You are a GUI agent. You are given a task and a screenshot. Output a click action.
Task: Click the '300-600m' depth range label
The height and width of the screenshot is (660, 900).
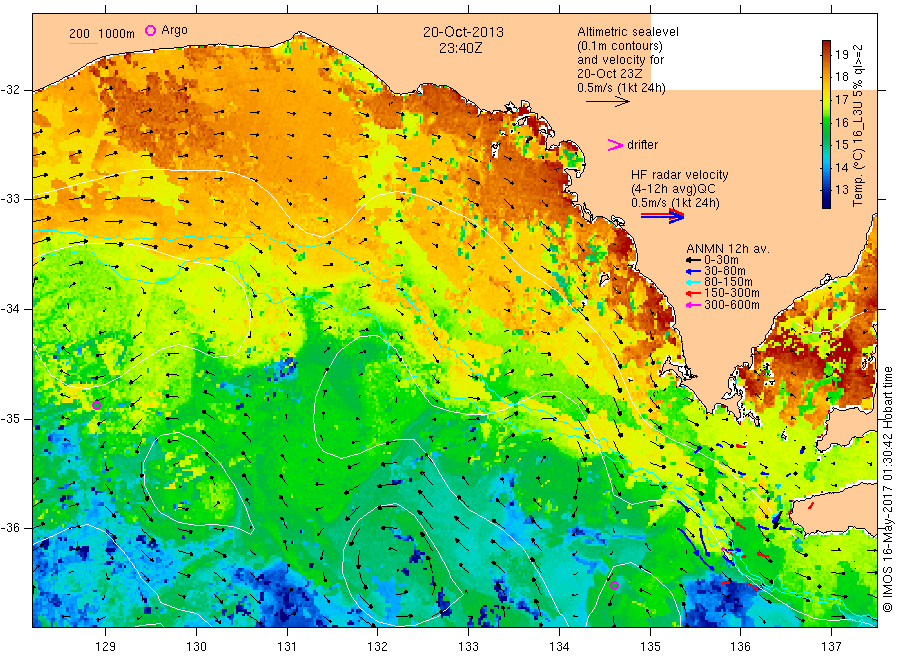[732, 305]
